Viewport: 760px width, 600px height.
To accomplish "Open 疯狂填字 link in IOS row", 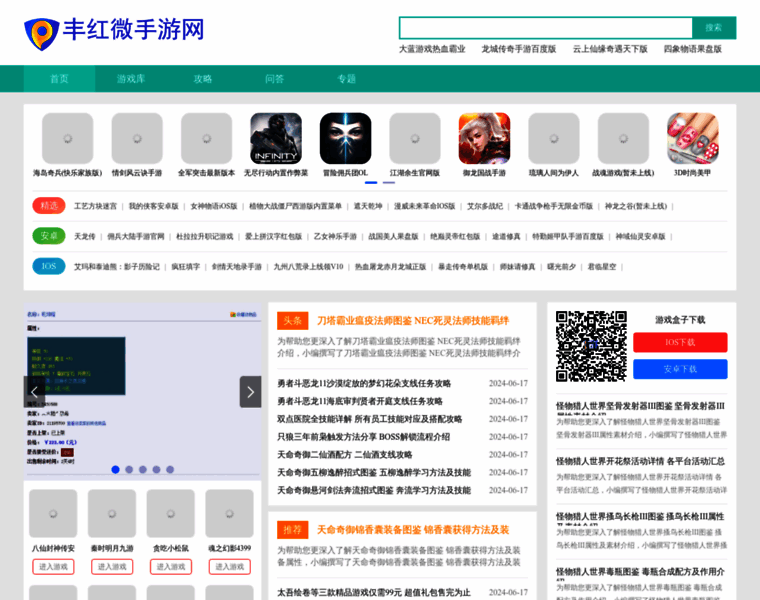I will [x=186, y=267].
